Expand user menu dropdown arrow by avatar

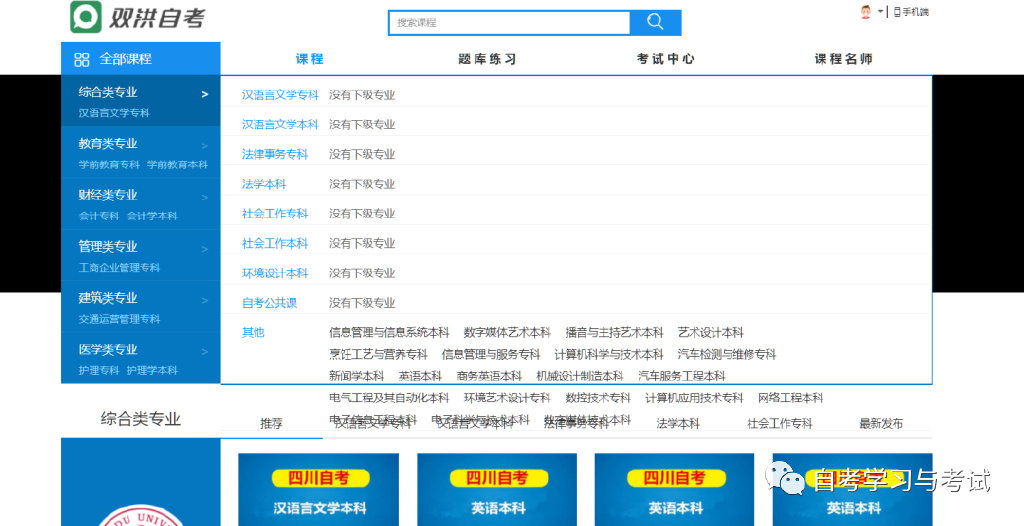880,12
